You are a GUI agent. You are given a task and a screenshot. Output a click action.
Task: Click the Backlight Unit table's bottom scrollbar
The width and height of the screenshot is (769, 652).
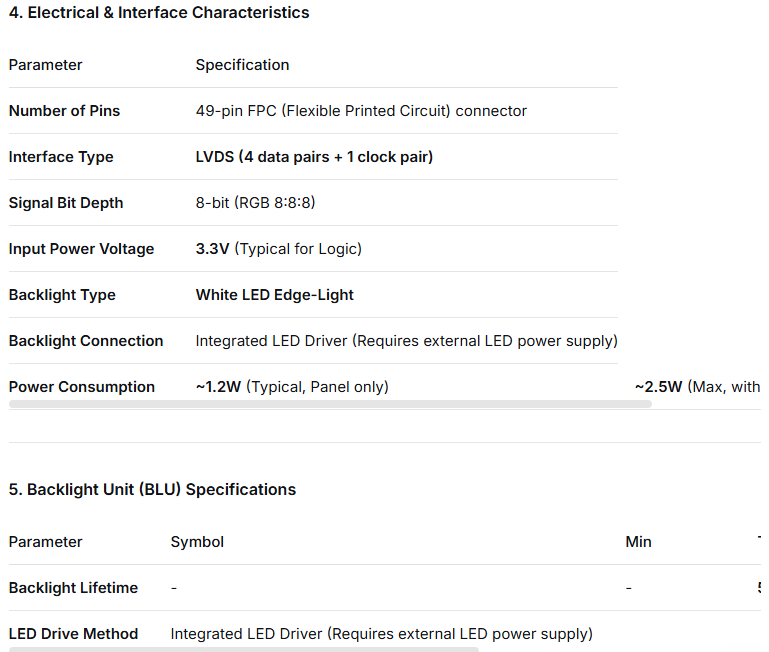click(x=243, y=649)
